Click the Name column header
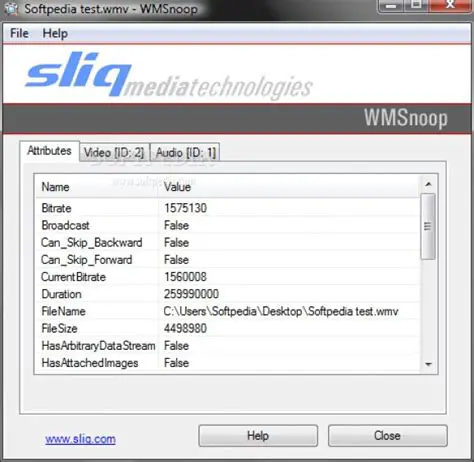The image size is (474, 462). 97,187
